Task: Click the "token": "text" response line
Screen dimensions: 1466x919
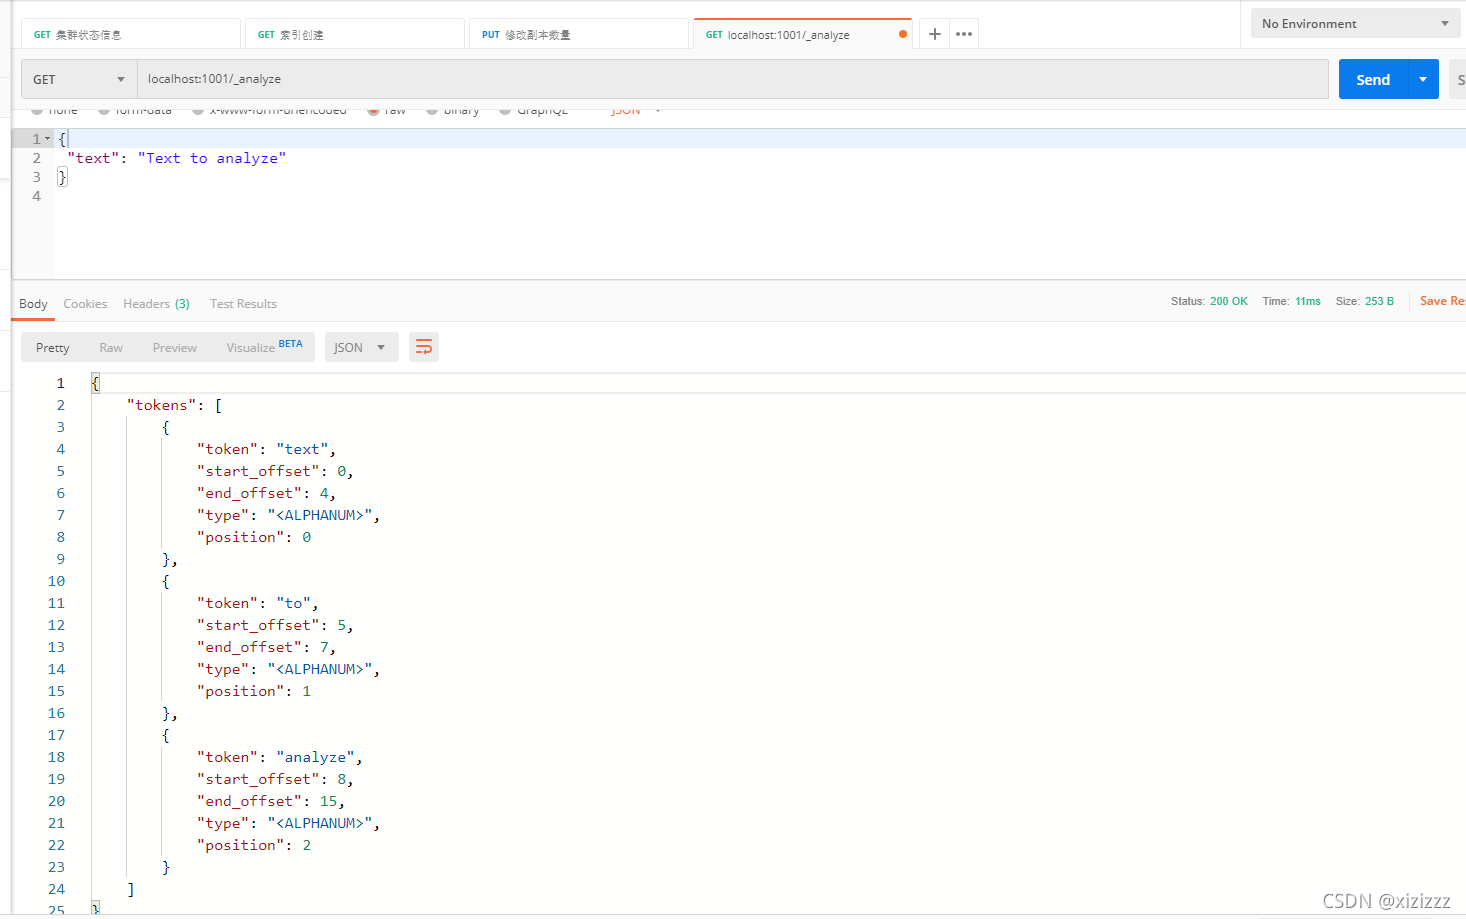Action: [266, 449]
